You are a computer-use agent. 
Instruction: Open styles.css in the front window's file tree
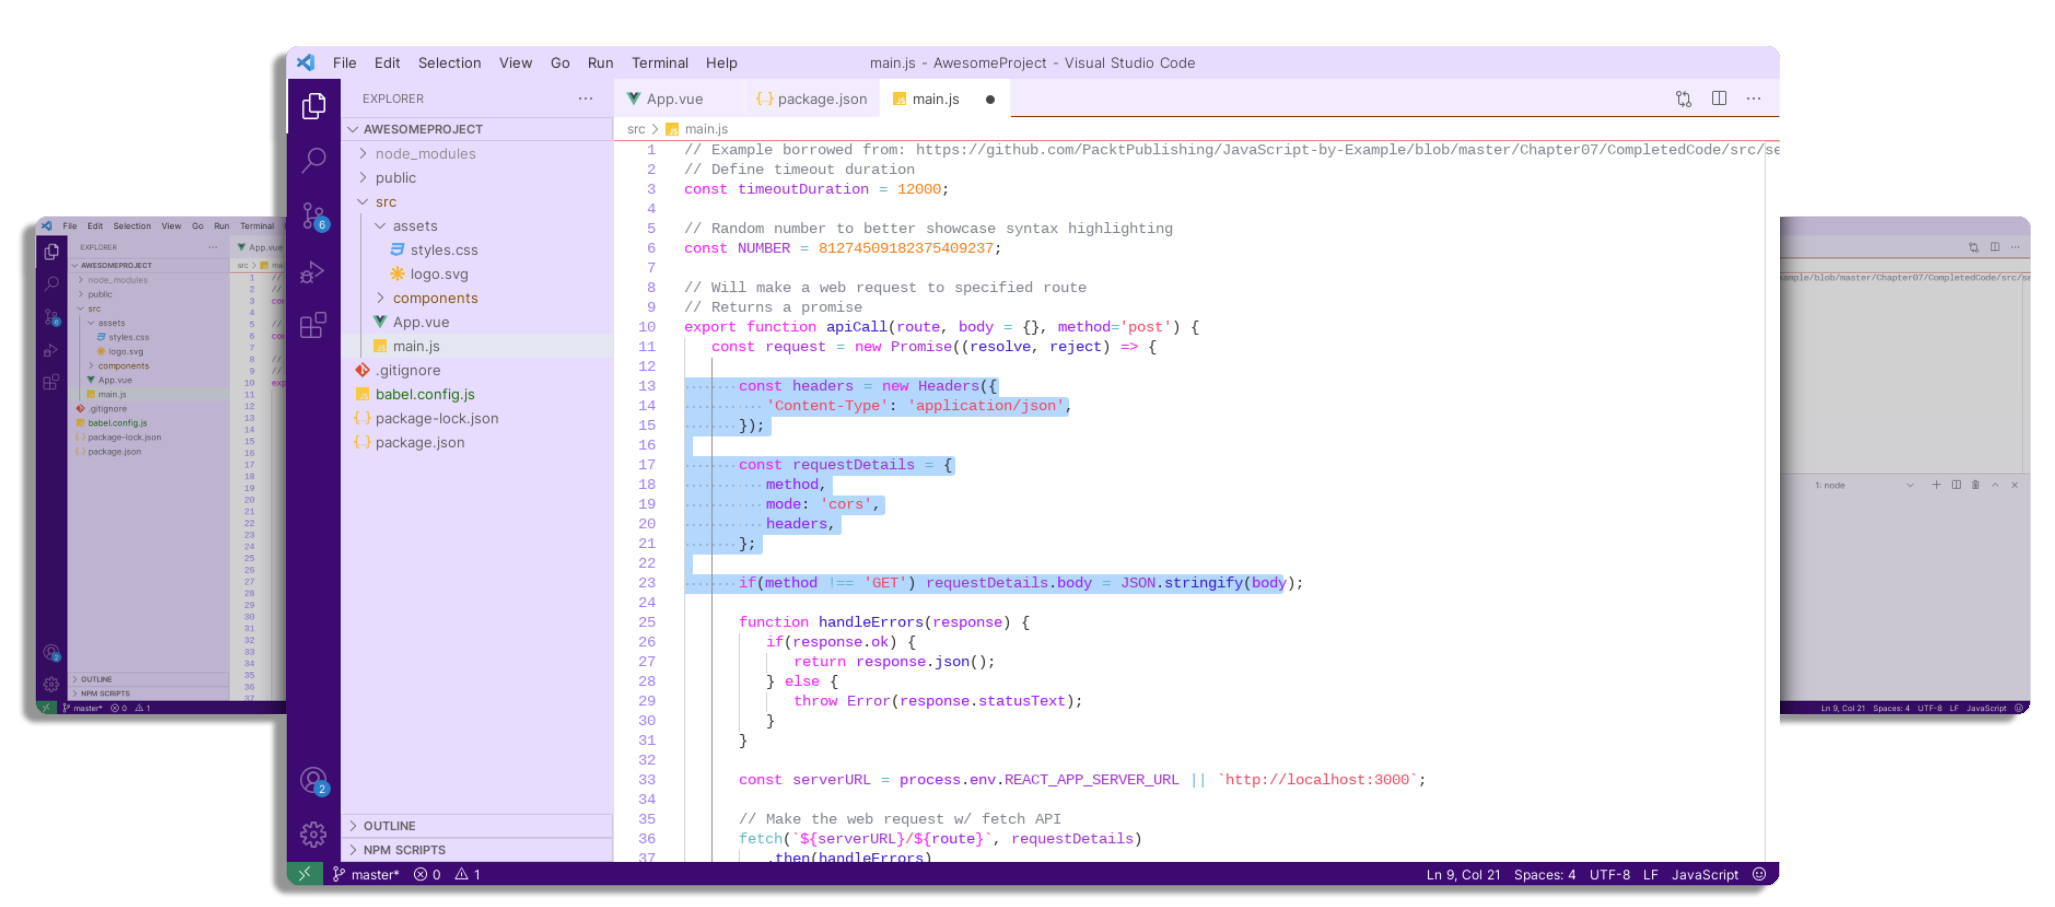tap(477, 250)
